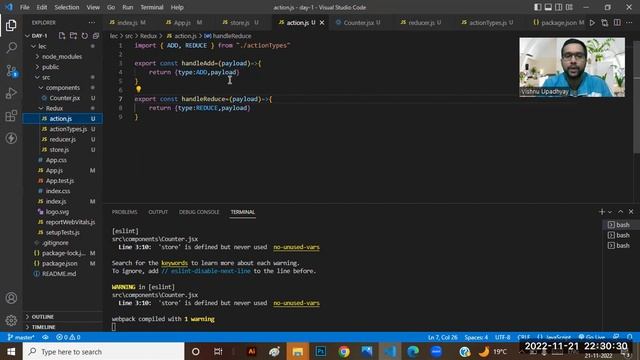This screenshot has width=640, height=360.
Task: Open the Manage gear icon
Action: (x=11, y=320)
